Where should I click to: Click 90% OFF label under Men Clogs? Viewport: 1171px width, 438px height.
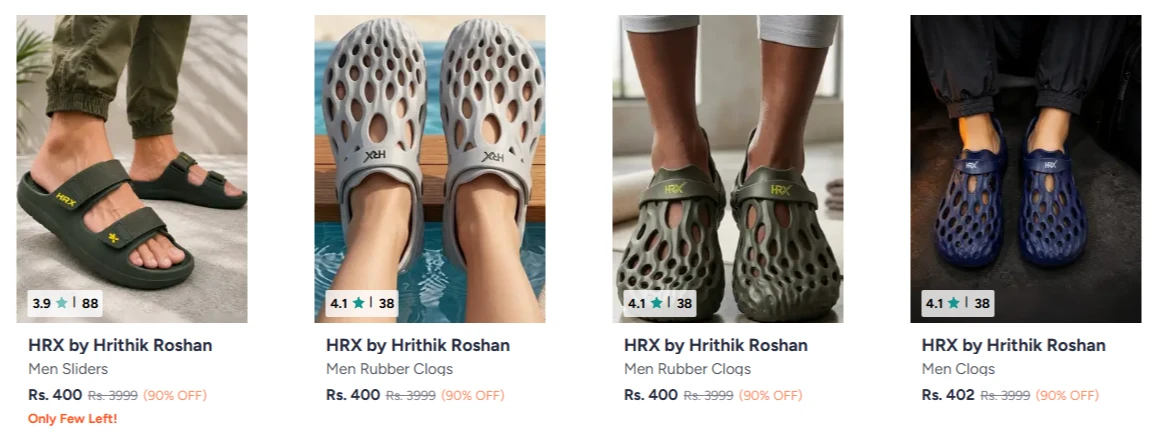point(1067,395)
